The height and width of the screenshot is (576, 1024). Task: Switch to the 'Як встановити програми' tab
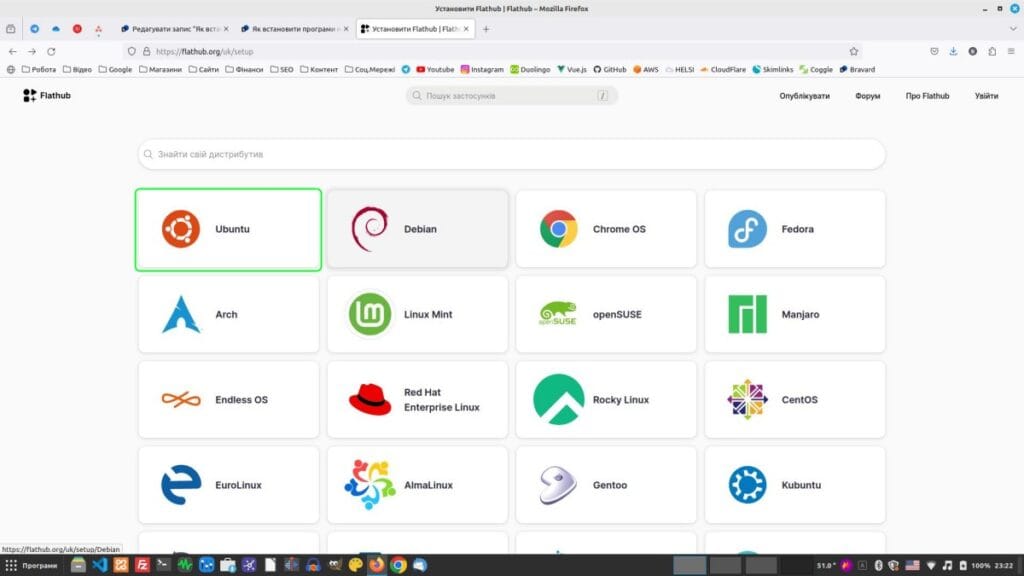coord(294,29)
